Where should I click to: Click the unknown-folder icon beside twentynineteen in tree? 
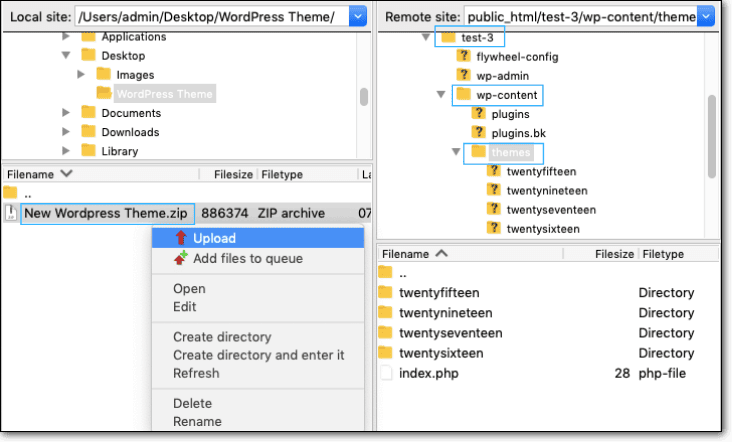[x=493, y=190]
